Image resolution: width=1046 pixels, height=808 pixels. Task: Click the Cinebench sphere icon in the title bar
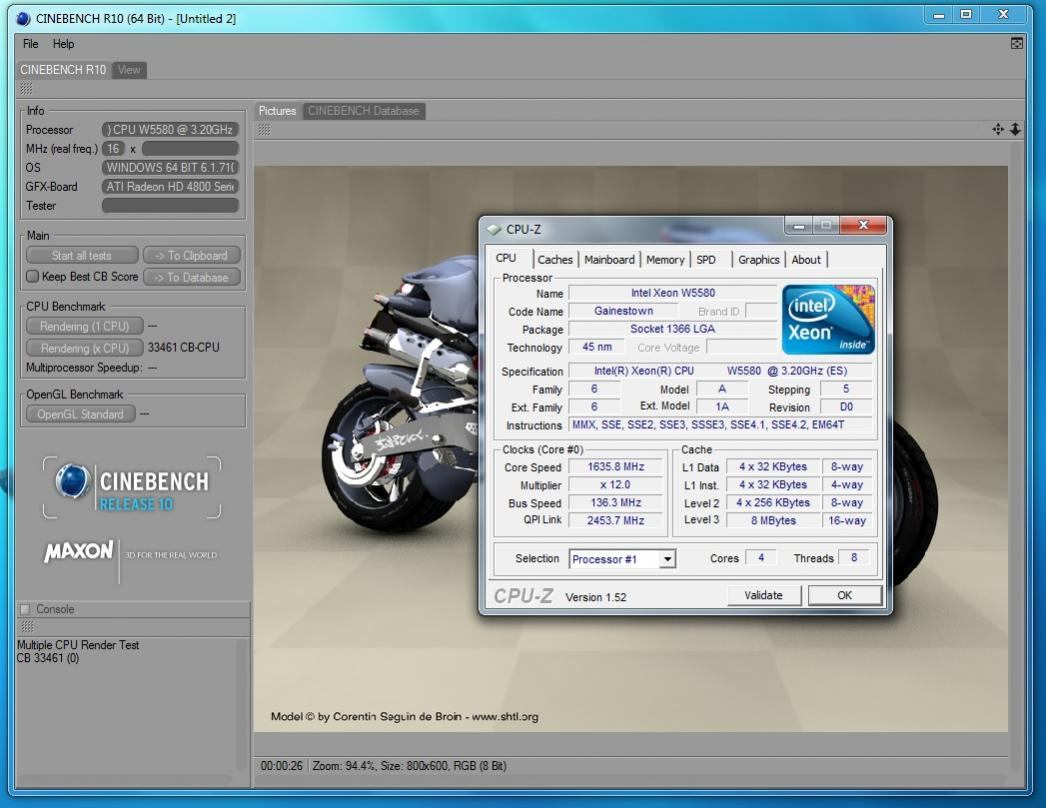click(23, 18)
